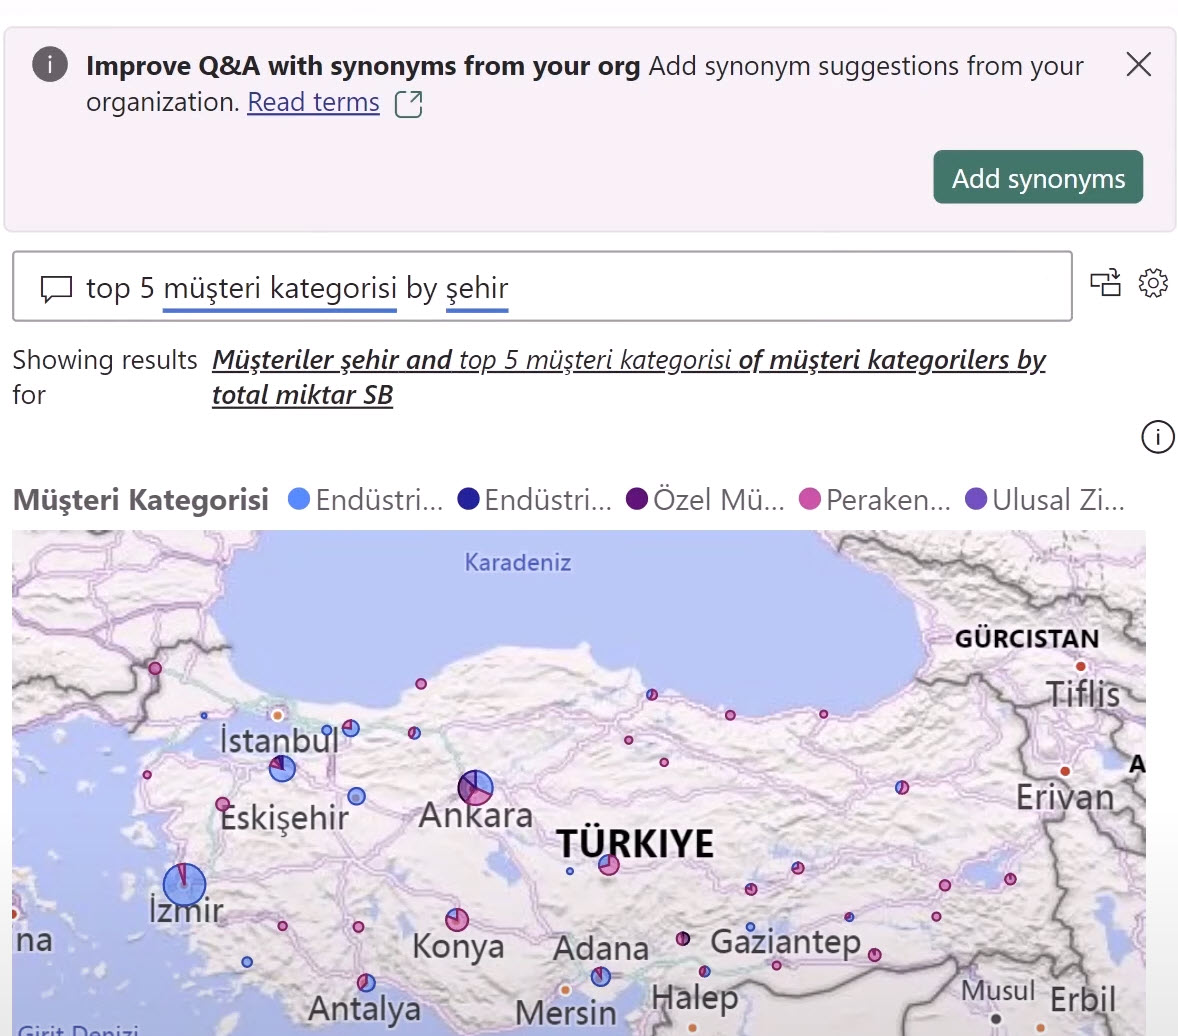Click the dark blue second Endüstri... legend swatch
The height and width of the screenshot is (1036, 1178).
[468, 499]
